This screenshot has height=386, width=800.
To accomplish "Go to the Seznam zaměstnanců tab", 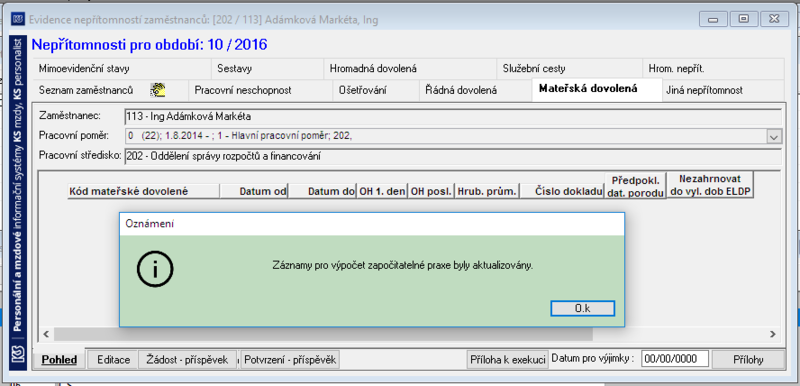I will 110,90.
